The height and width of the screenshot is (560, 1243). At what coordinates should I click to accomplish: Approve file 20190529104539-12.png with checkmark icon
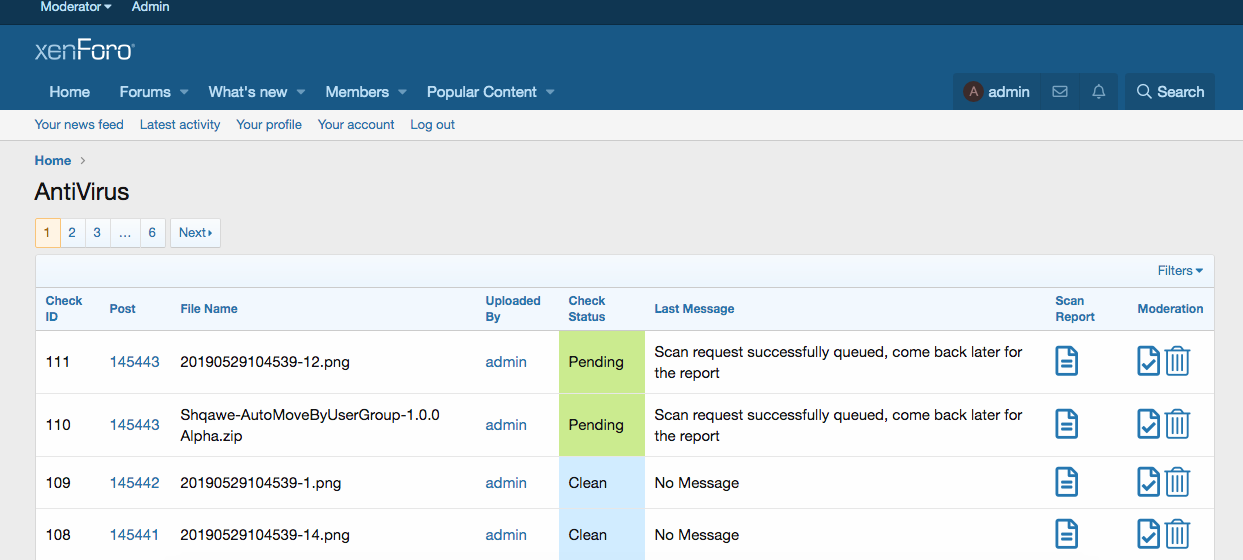1149,361
